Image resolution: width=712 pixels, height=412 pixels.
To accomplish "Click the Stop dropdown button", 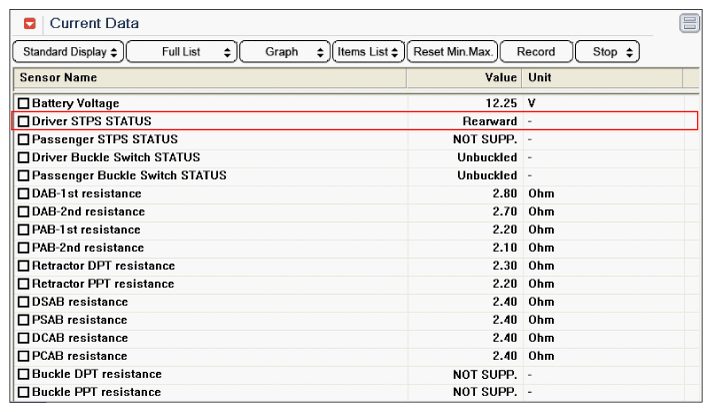I will tap(610, 52).
